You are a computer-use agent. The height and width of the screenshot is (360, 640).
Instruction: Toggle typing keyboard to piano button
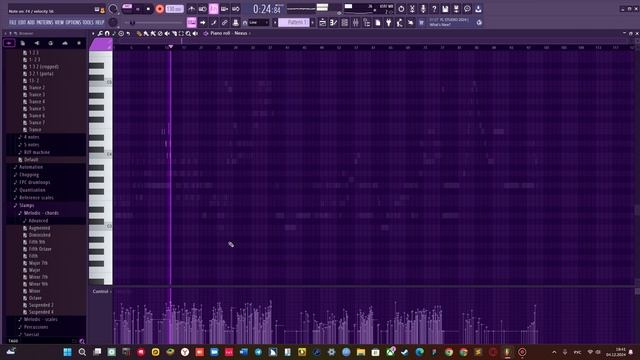pos(192,23)
